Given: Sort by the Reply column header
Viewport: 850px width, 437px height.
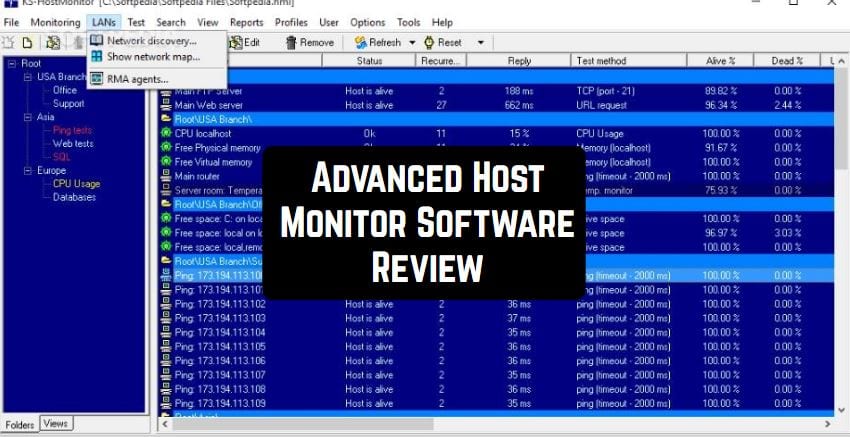Looking at the screenshot, I should [x=519, y=61].
